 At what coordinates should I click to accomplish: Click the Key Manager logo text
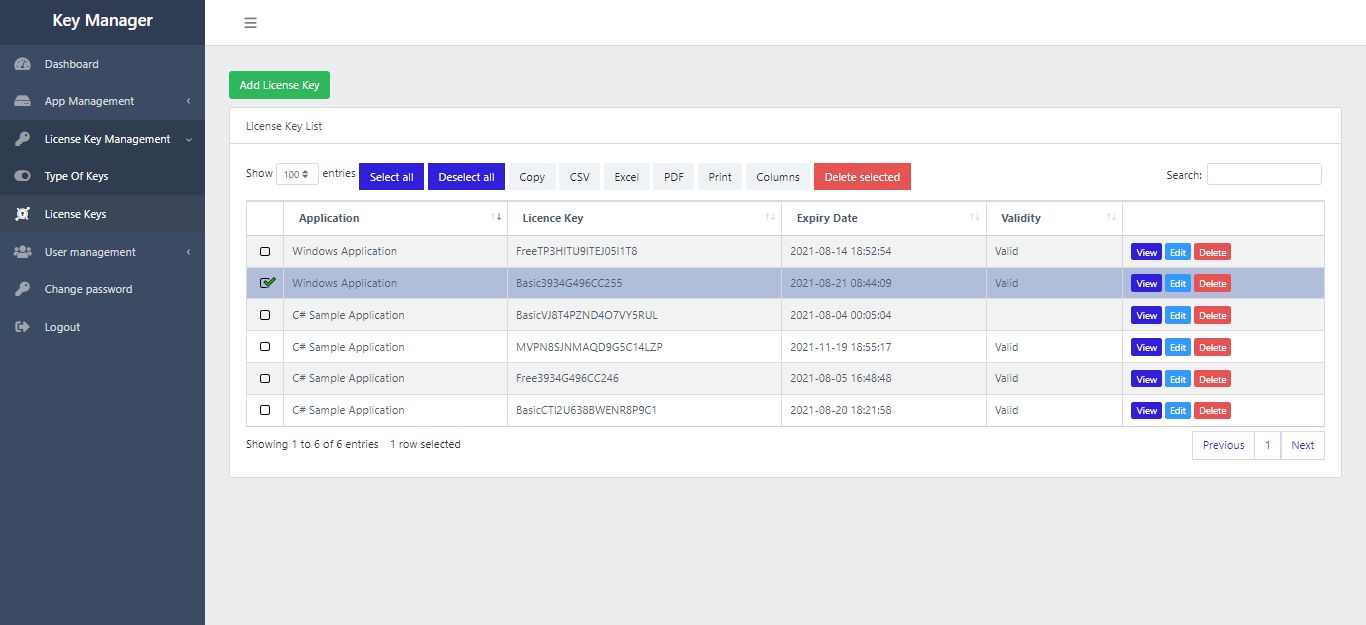point(102,20)
